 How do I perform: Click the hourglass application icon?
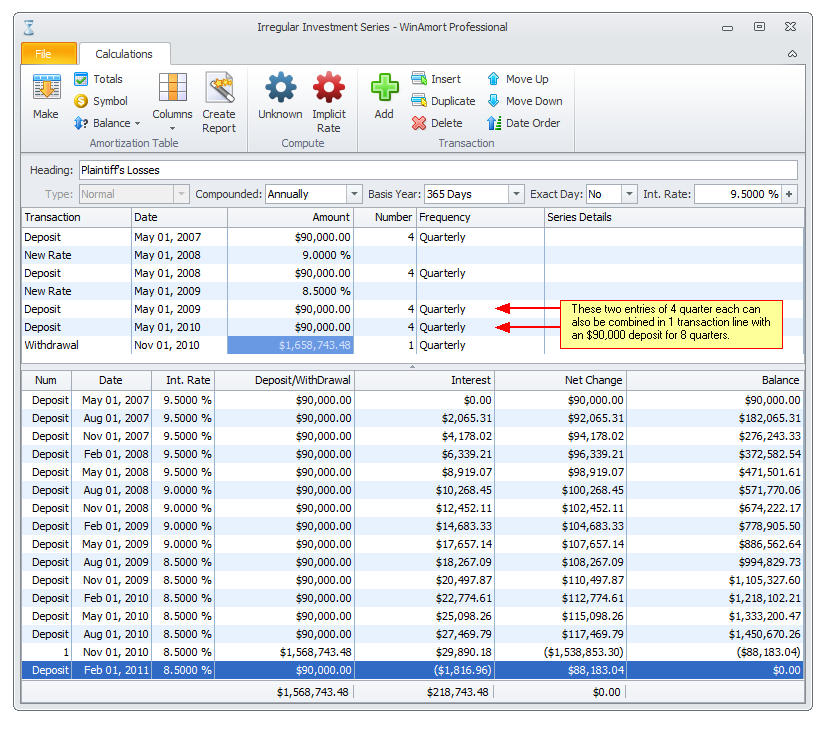pos(29,27)
